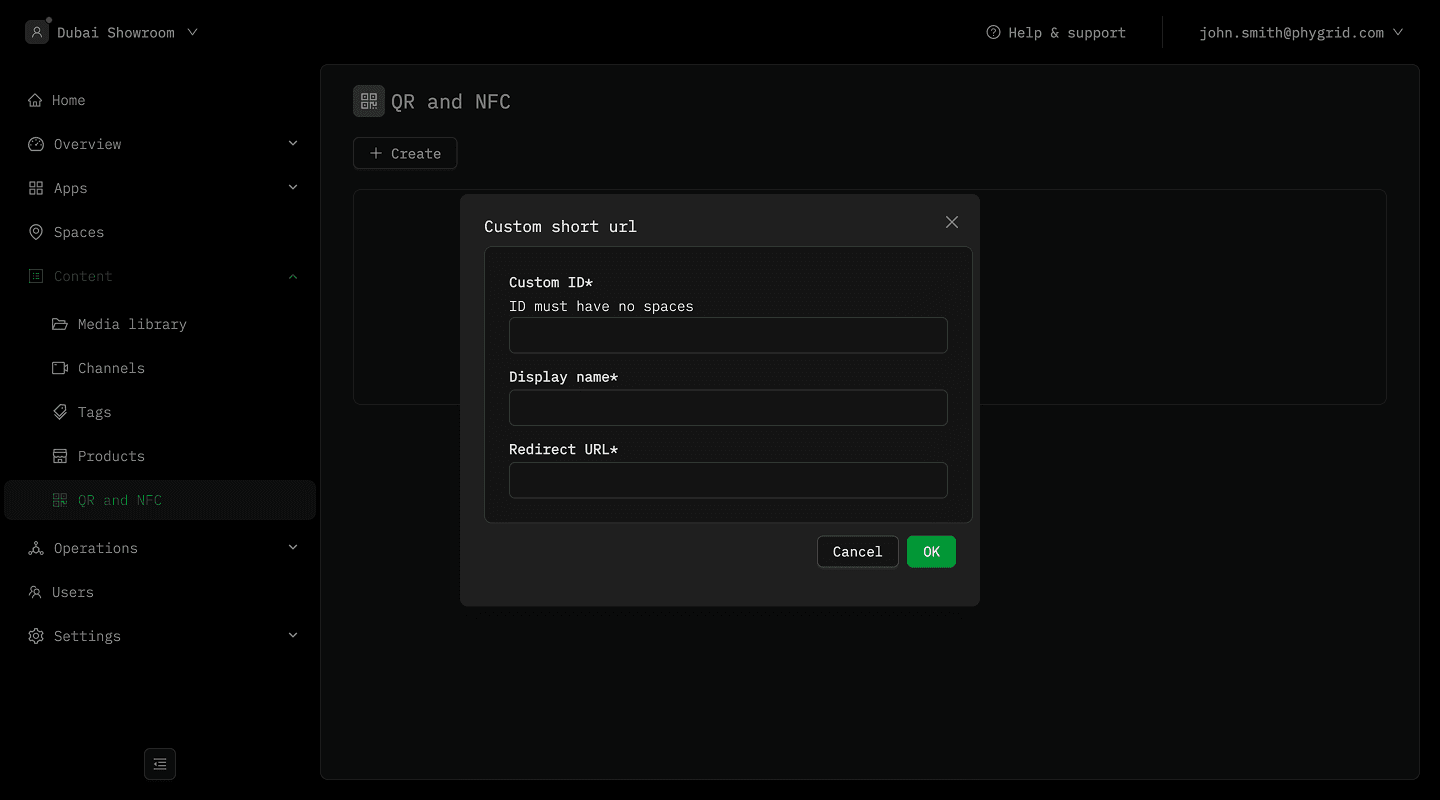The image size is (1440, 800).
Task: Click the Users icon in sidebar
Action: point(36,592)
